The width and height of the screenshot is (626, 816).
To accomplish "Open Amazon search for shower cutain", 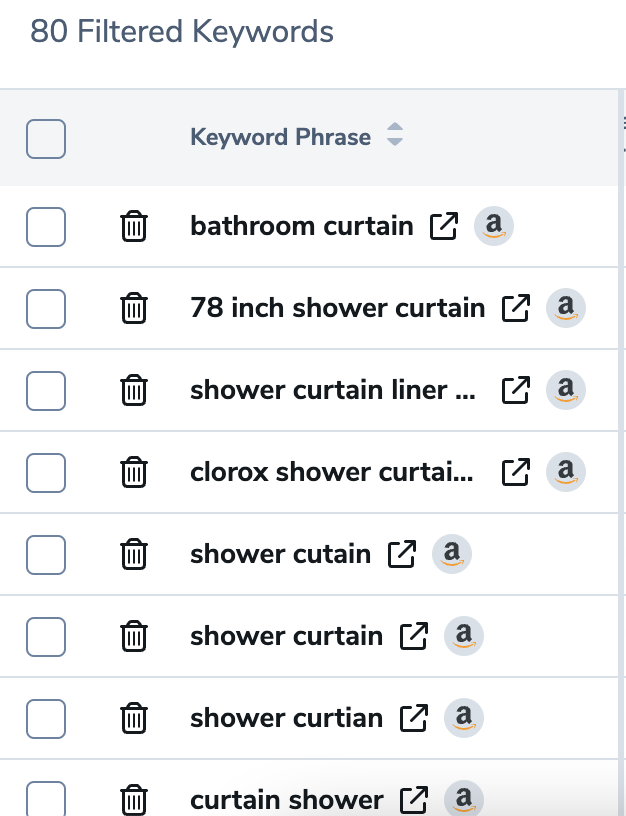I will 451,554.
